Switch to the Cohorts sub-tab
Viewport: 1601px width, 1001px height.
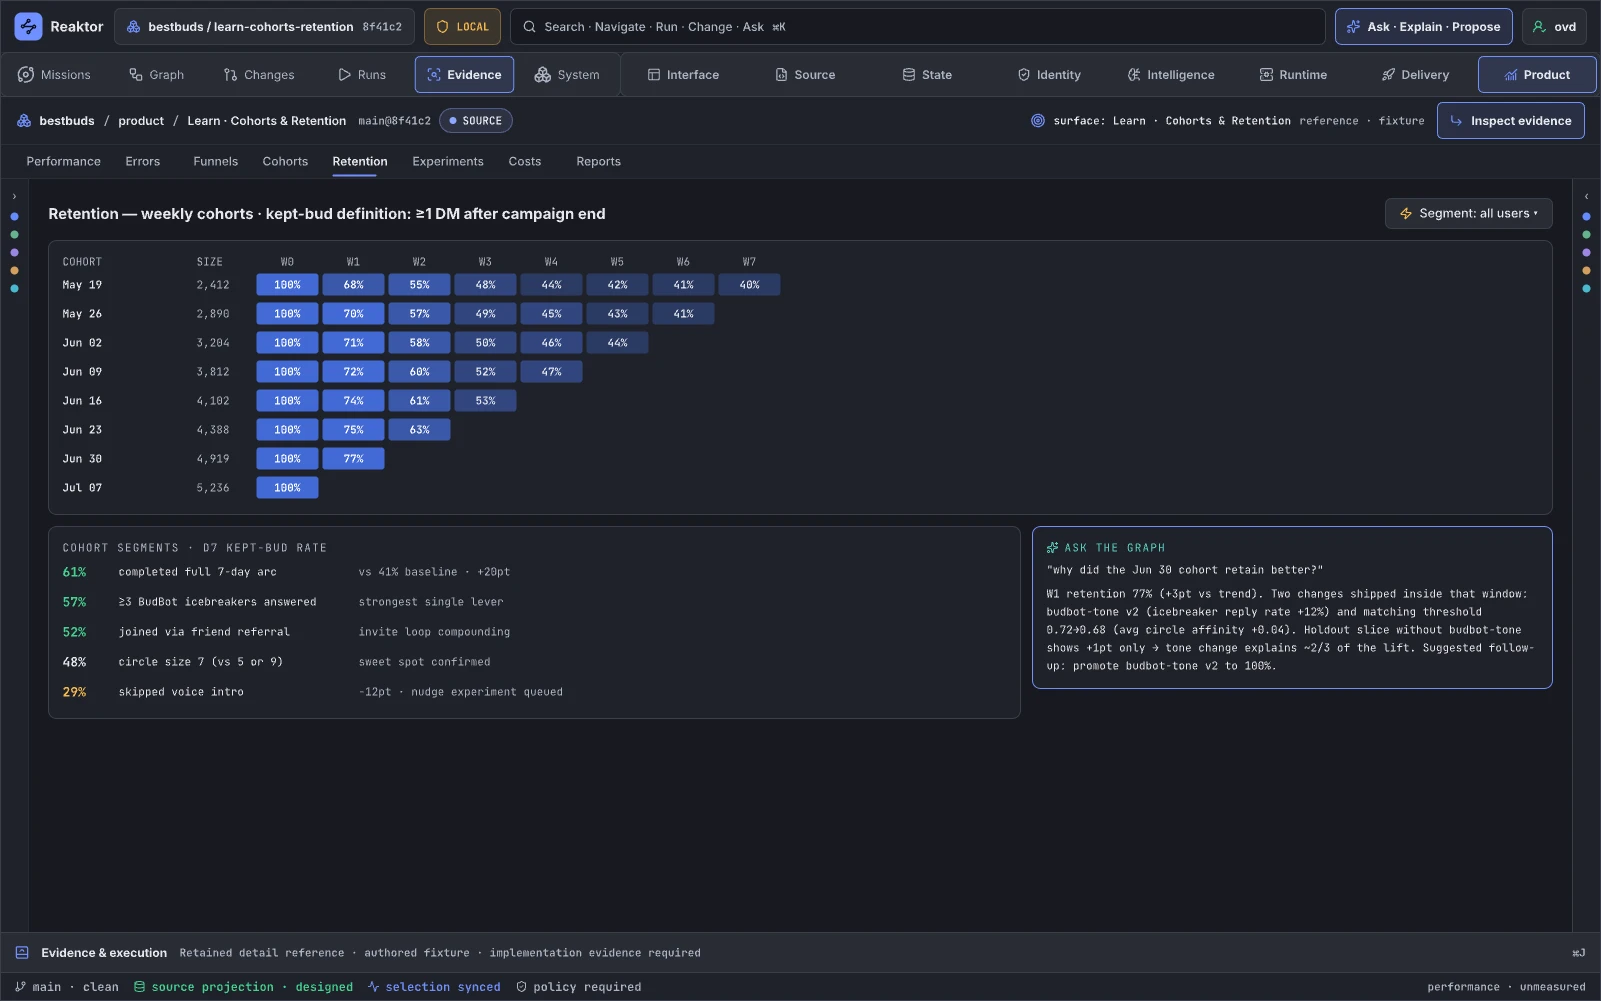285,161
